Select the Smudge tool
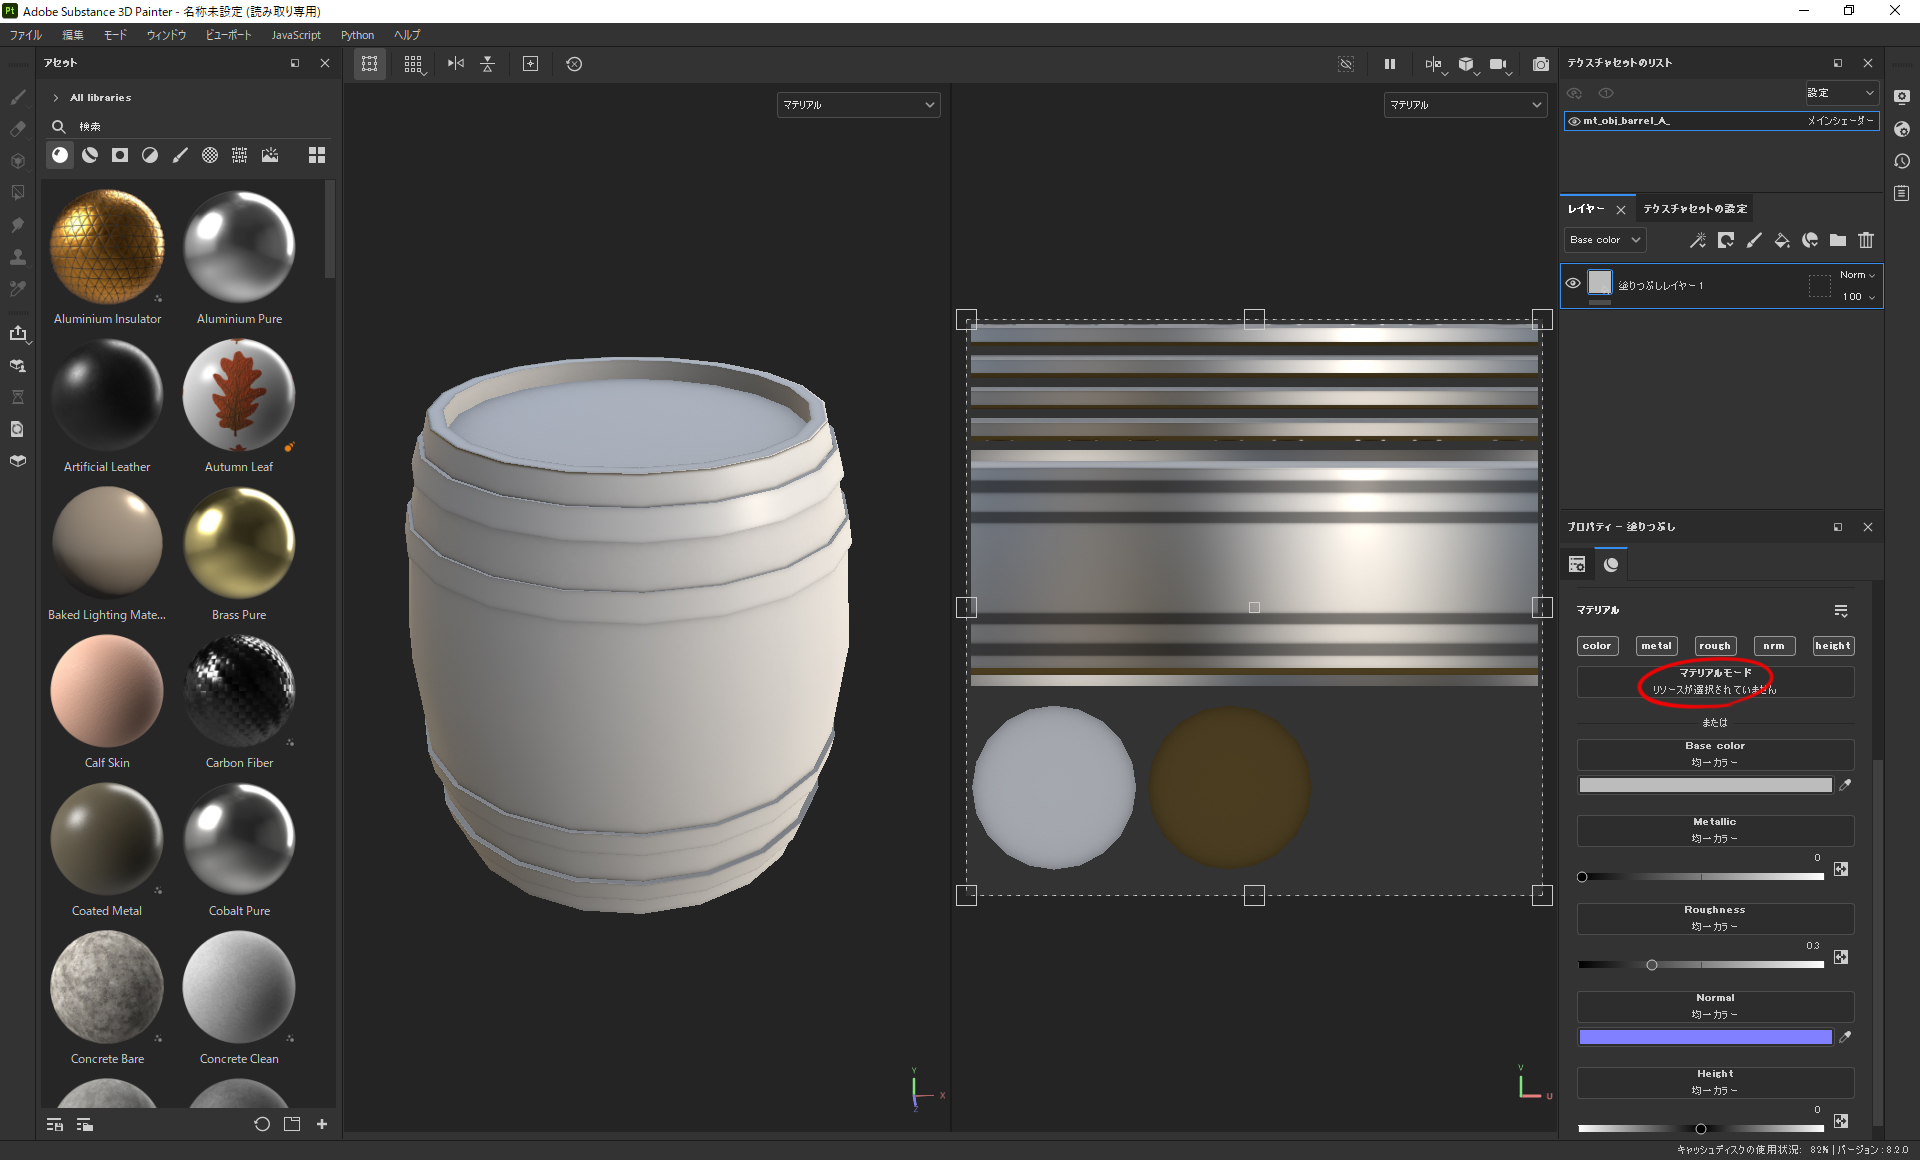Screen dimensions: 1920x1160 (18, 225)
